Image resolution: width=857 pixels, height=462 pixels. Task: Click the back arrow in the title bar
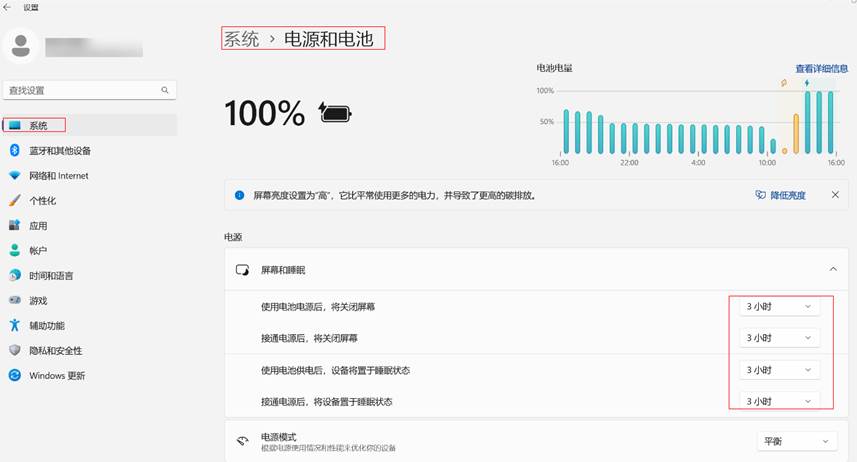click(x=8, y=7)
